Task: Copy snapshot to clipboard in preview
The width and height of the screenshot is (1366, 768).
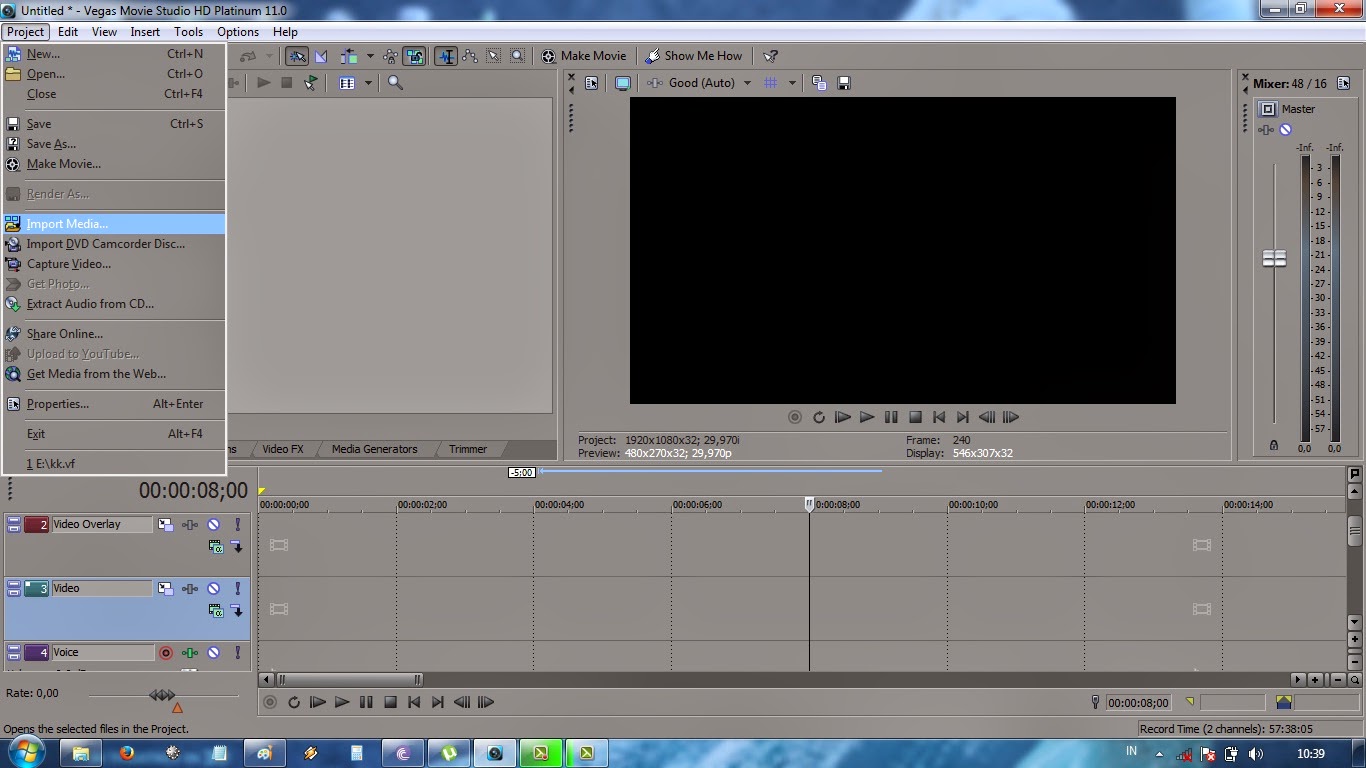Action: pyautogui.click(x=819, y=83)
